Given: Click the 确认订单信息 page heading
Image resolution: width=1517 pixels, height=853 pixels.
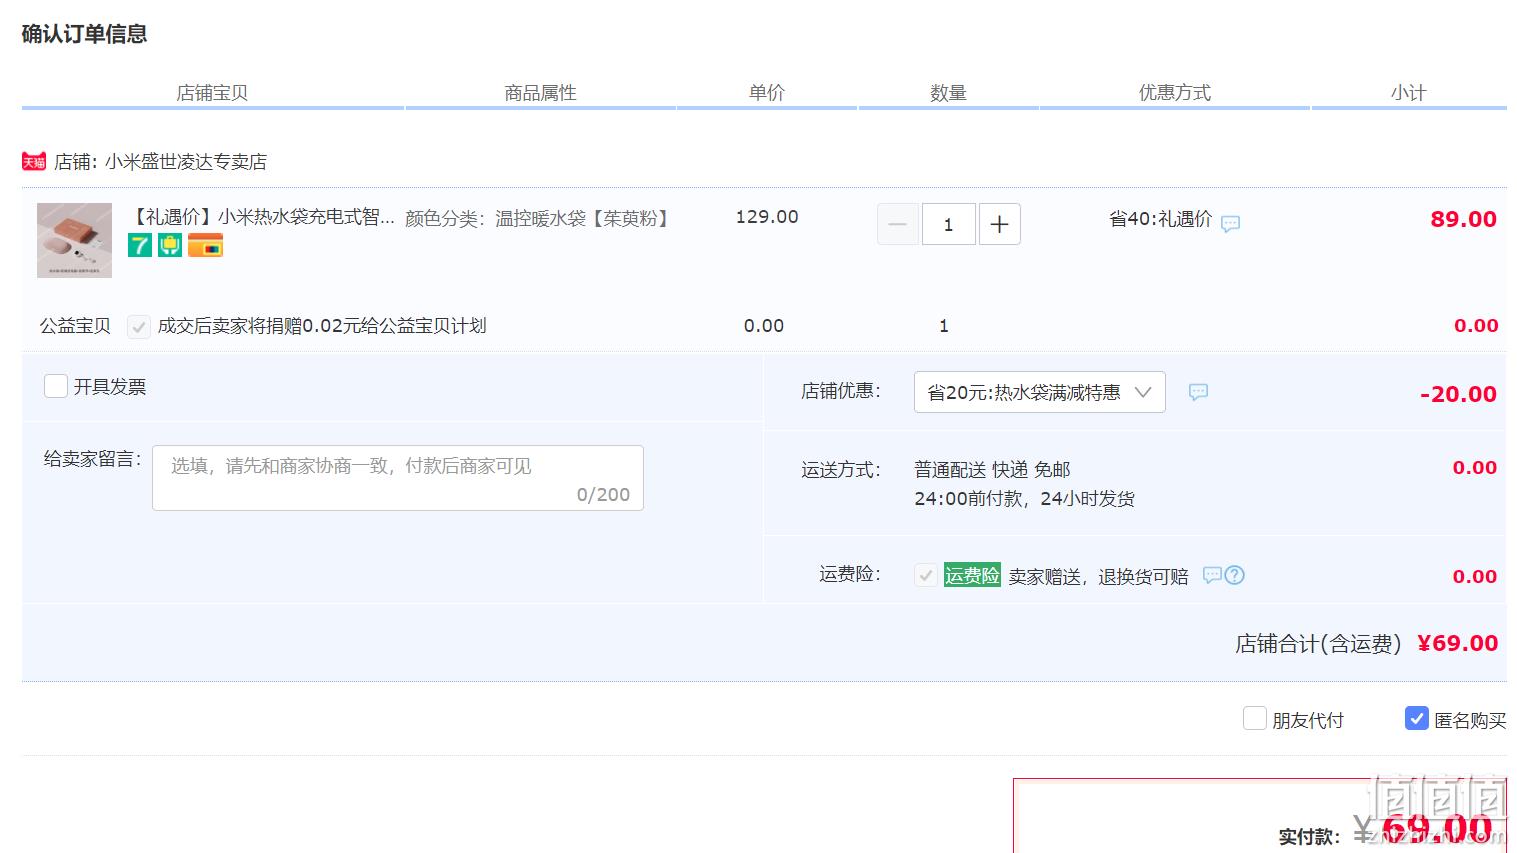Looking at the screenshot, I should click(x=85, y=34).
